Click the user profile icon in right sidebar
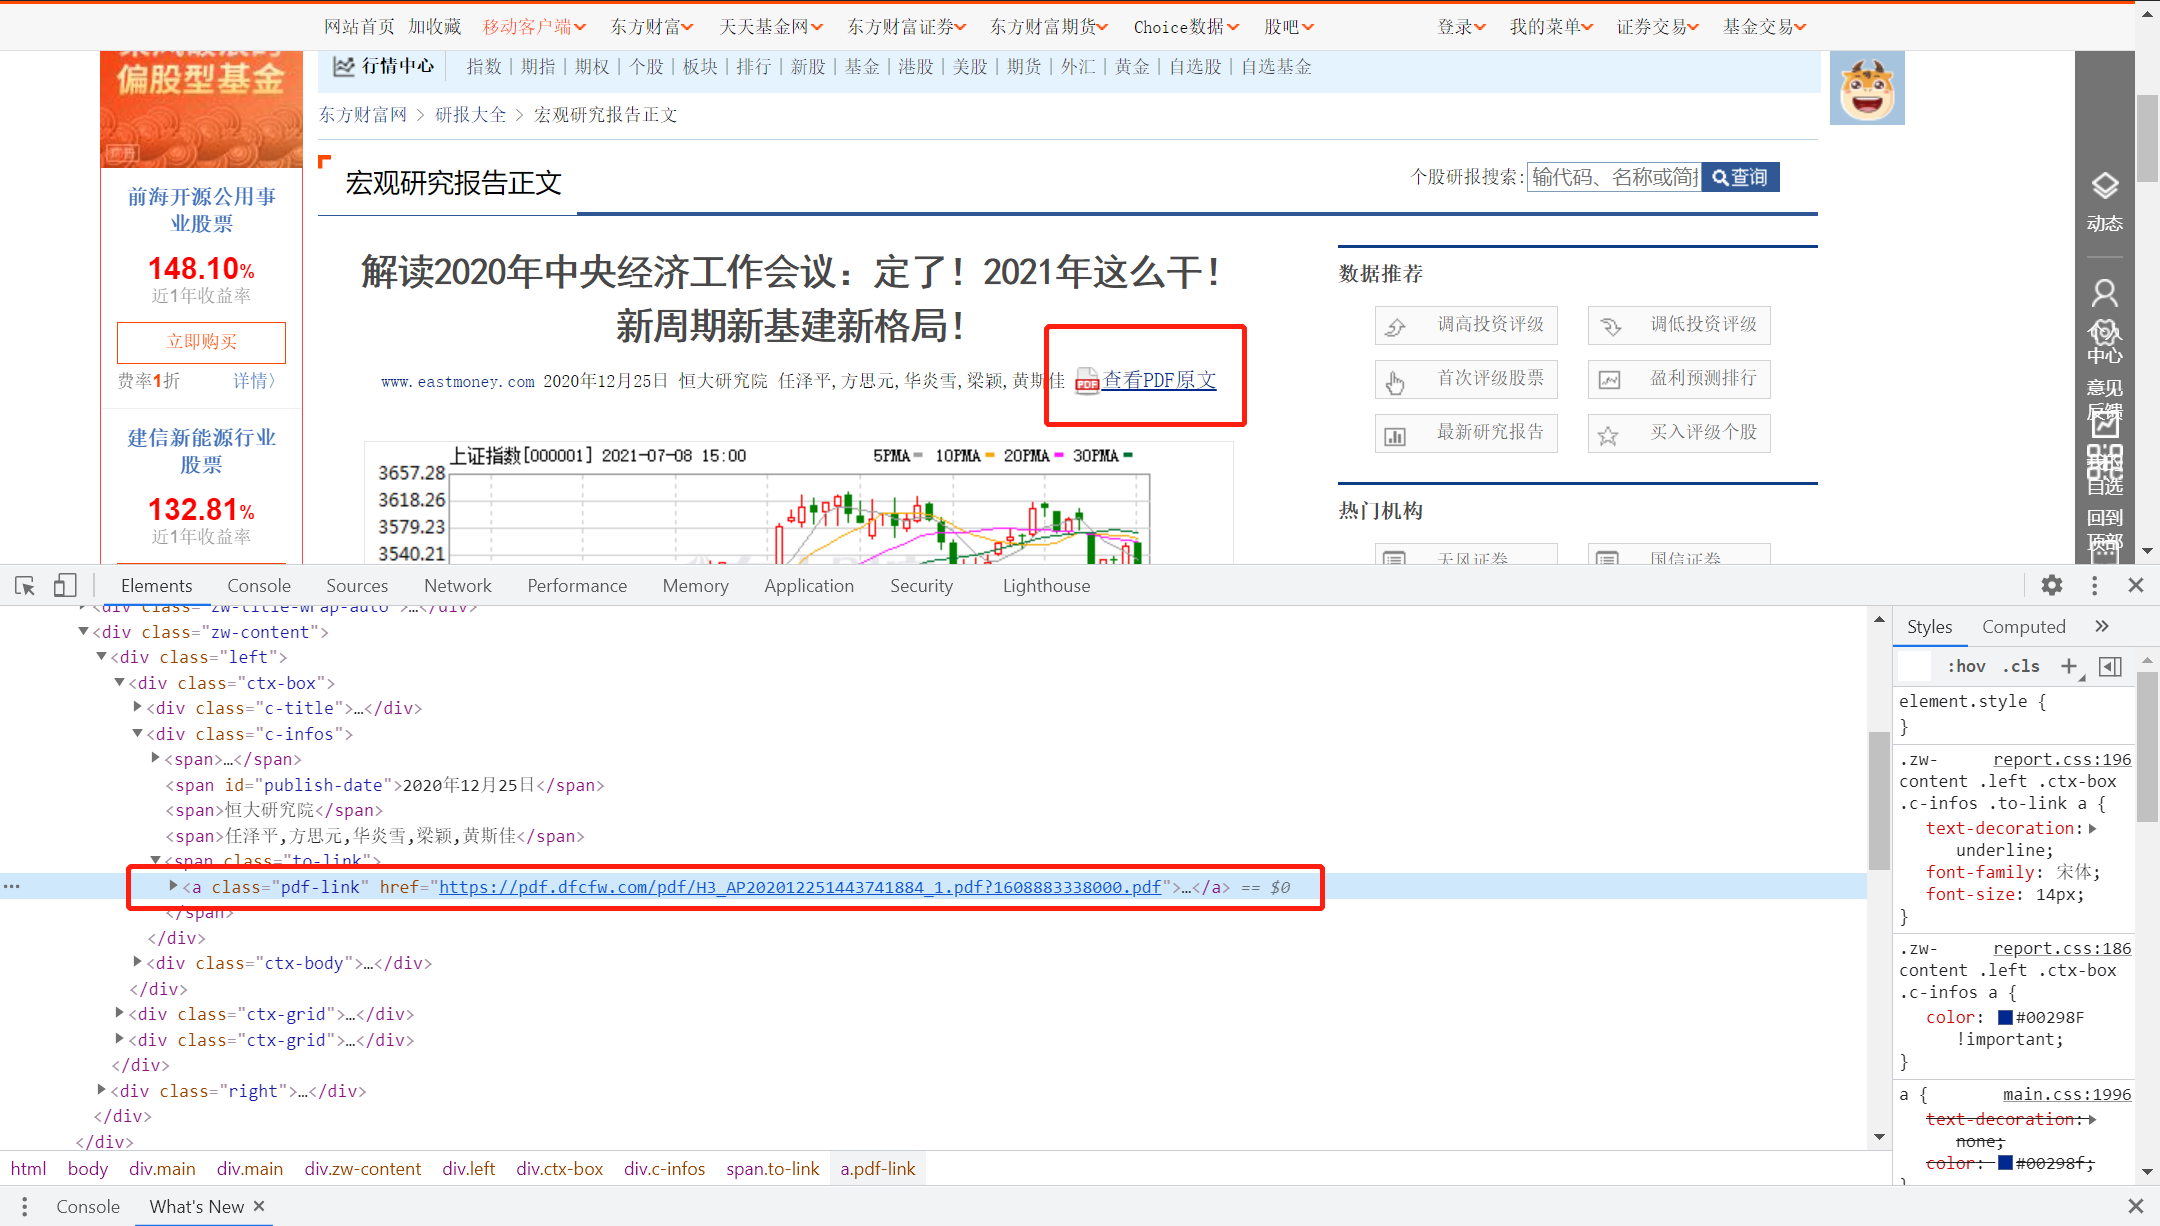Screen dimensions: 2160x1226 coord(2105,293)
